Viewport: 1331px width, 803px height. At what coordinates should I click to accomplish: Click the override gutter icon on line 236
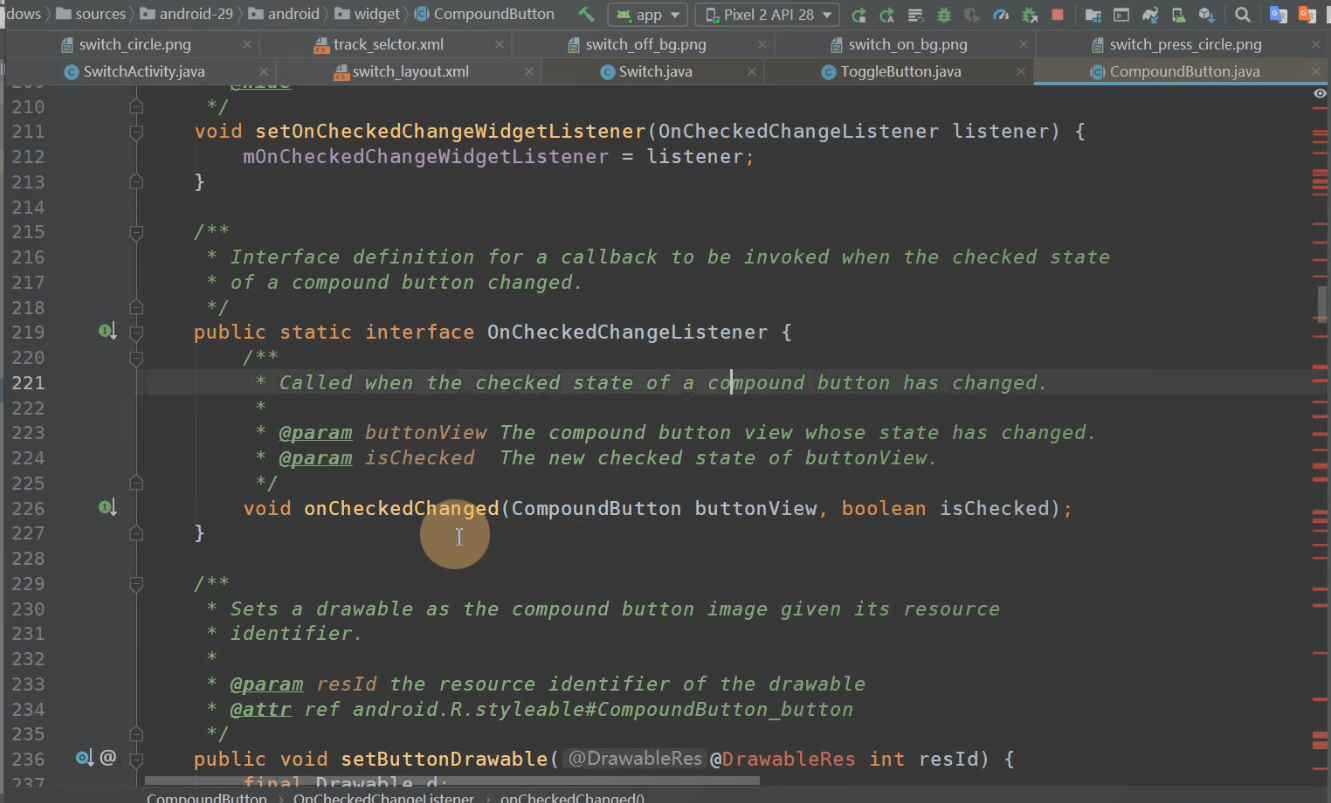click(x=84, y=758)
